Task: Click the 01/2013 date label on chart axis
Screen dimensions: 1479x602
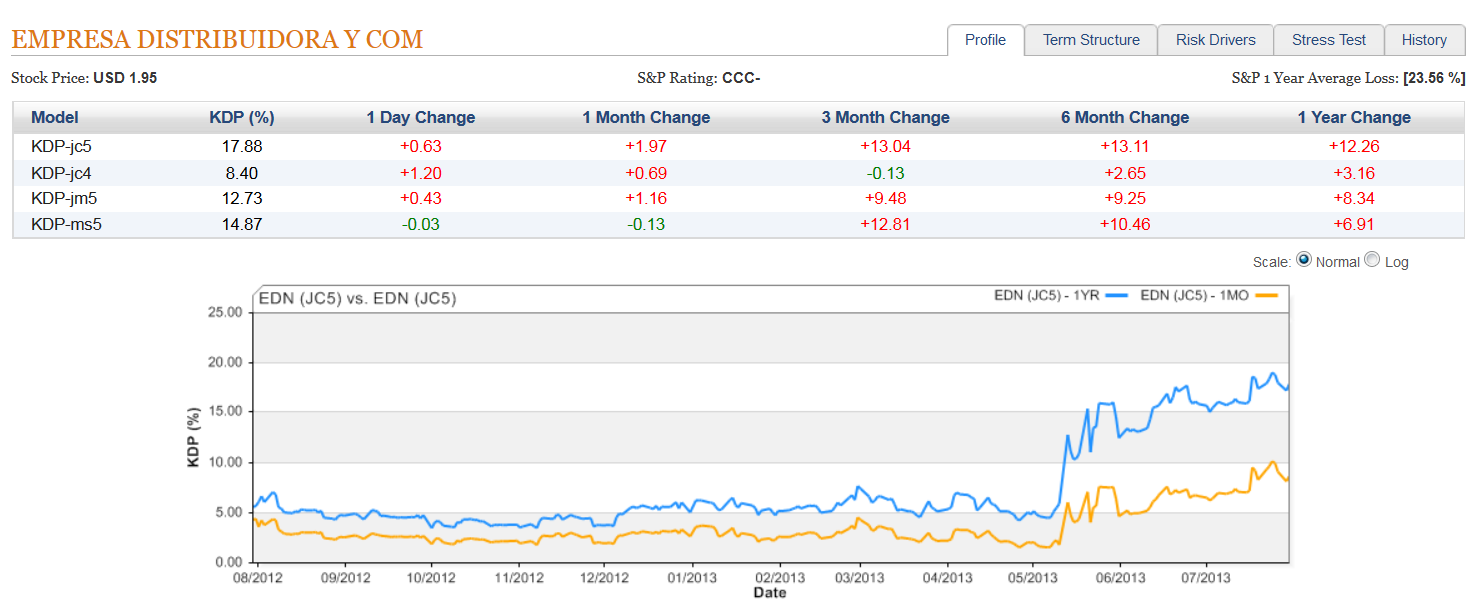Action: (691, 578)
